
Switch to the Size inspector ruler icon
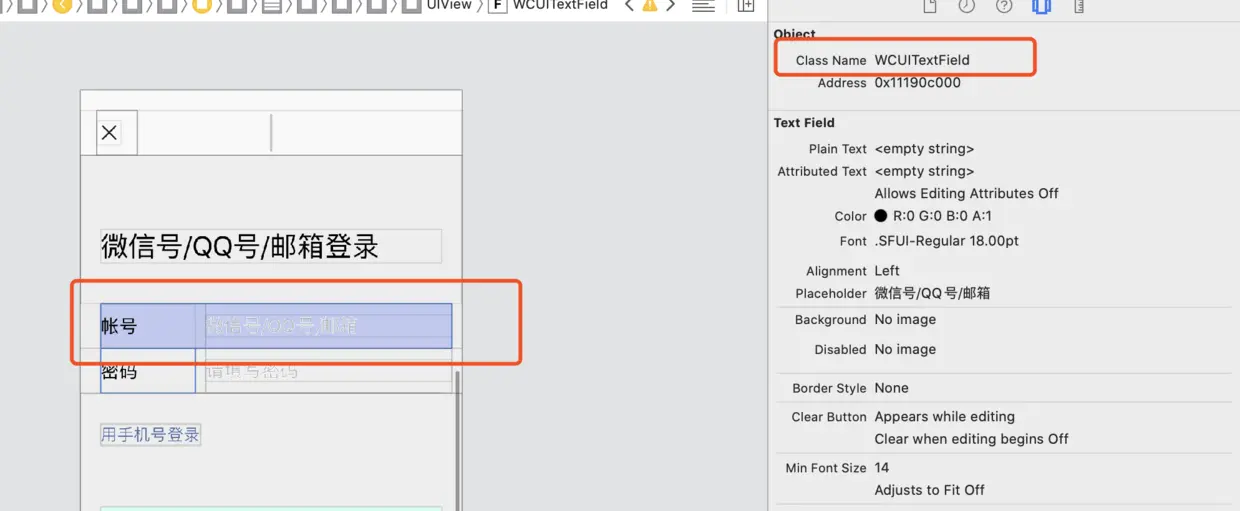tap(1079, 6)
